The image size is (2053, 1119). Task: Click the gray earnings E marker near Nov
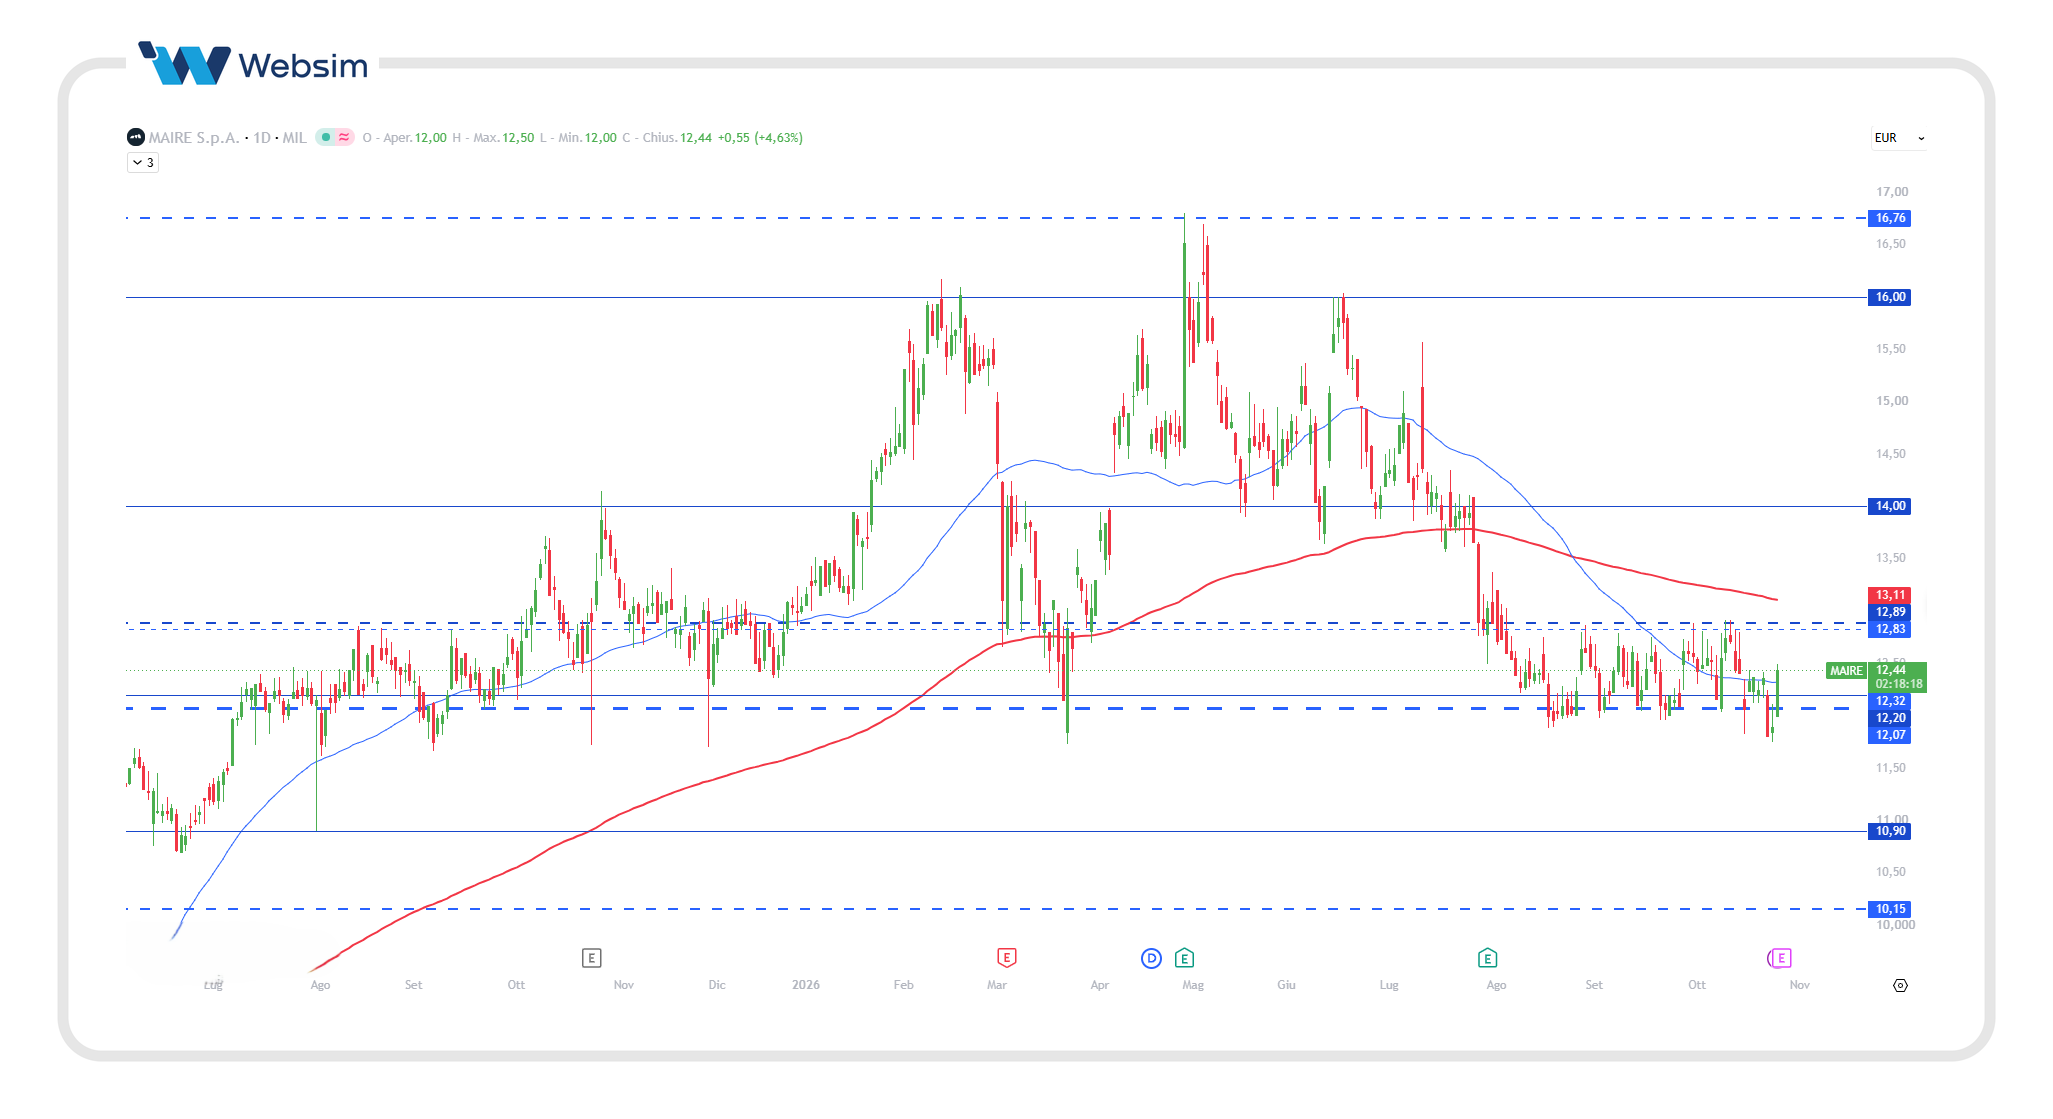pos(591,958)
